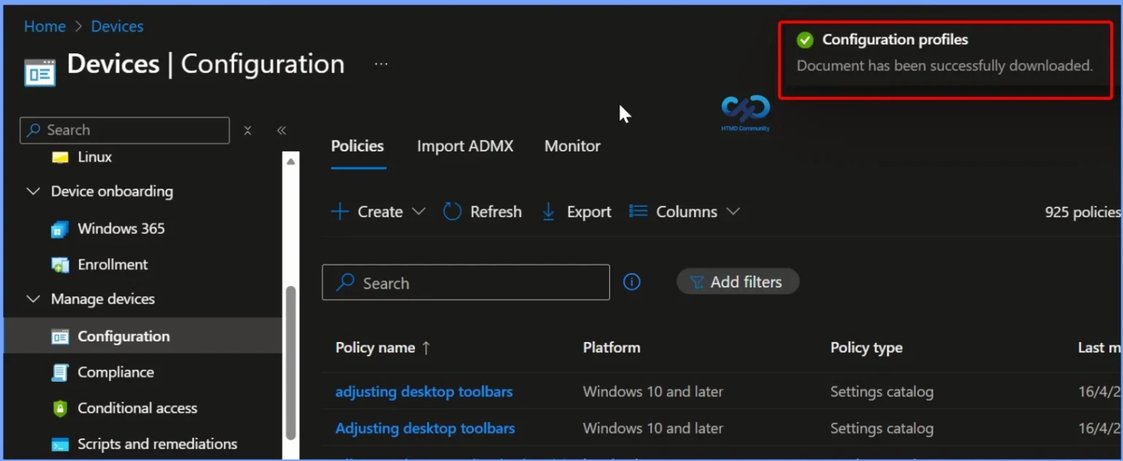The width and height of the screenshot is (1123, 461).
Task: Click the Columns list icon
Action: [637, 211]
